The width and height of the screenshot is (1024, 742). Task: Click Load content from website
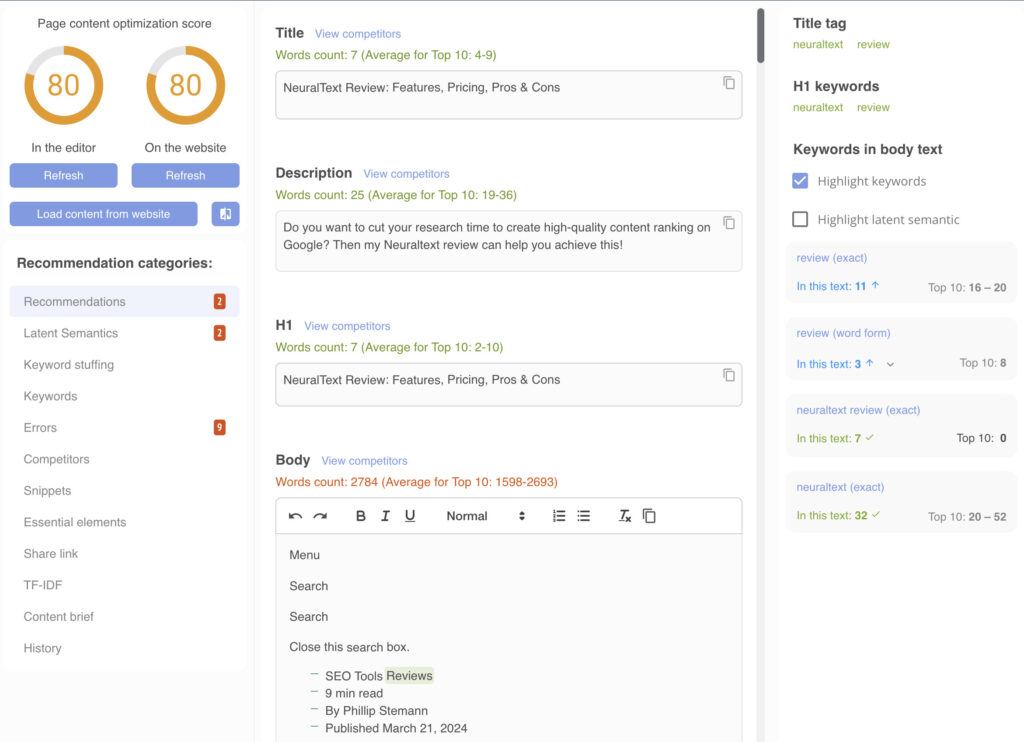click(103, 214)
